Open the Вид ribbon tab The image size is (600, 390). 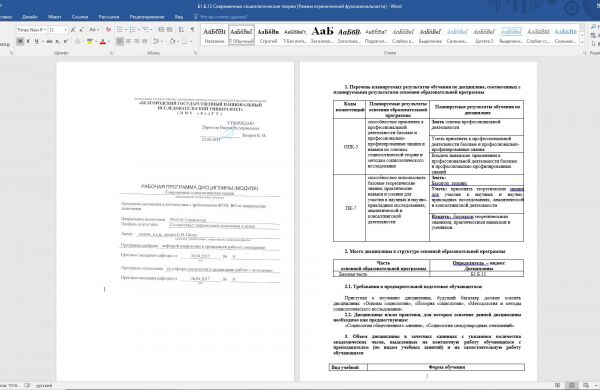[178, 17]
